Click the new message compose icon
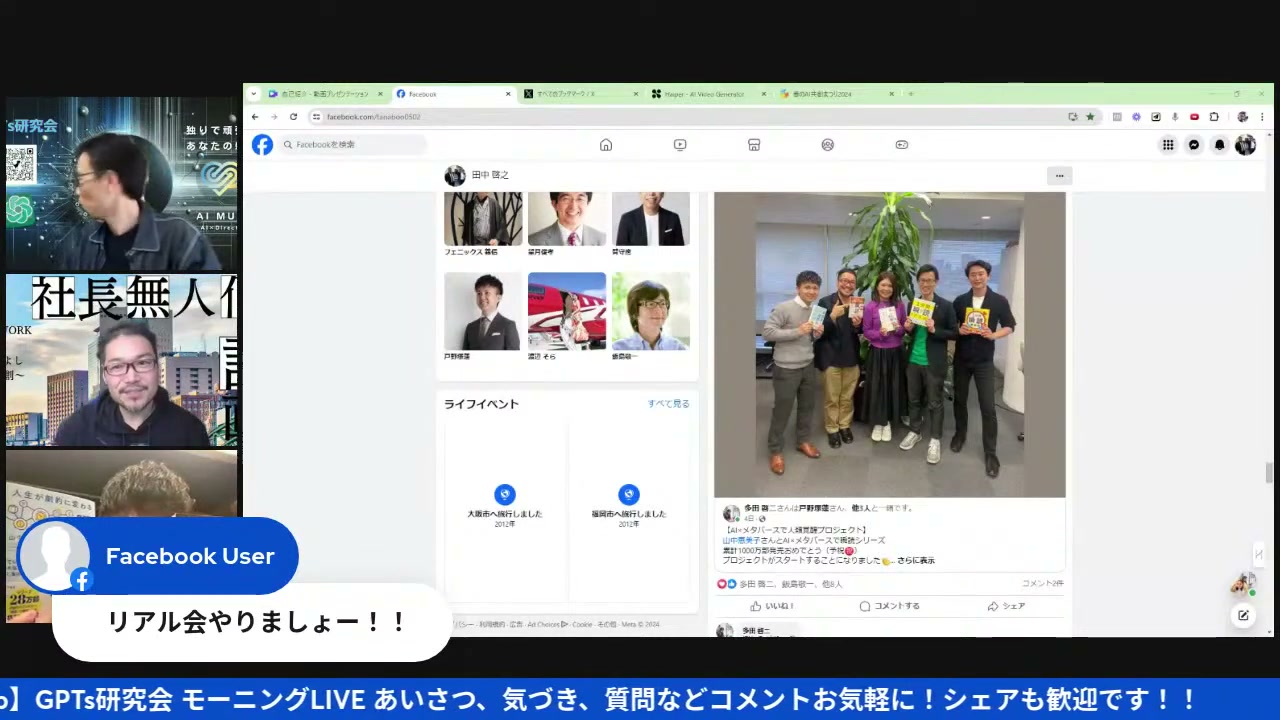The image size is (1280, 720). click(1243, 615)
